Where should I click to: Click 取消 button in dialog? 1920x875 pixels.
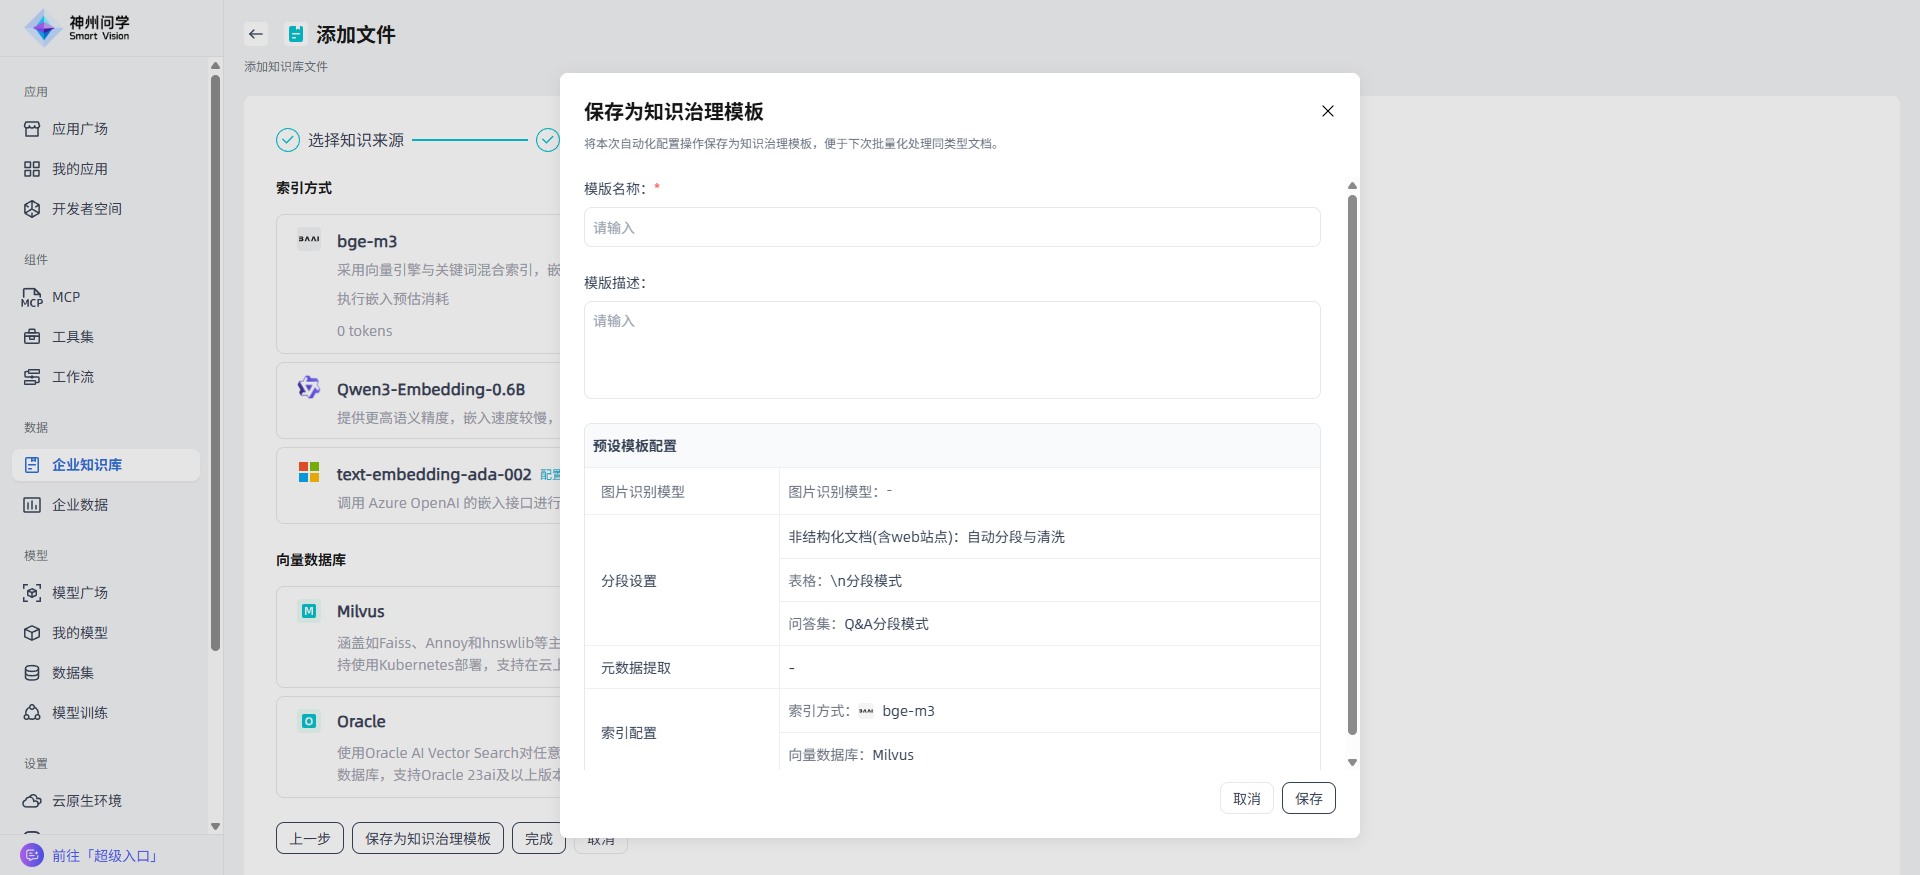(x=1246, y=798)
